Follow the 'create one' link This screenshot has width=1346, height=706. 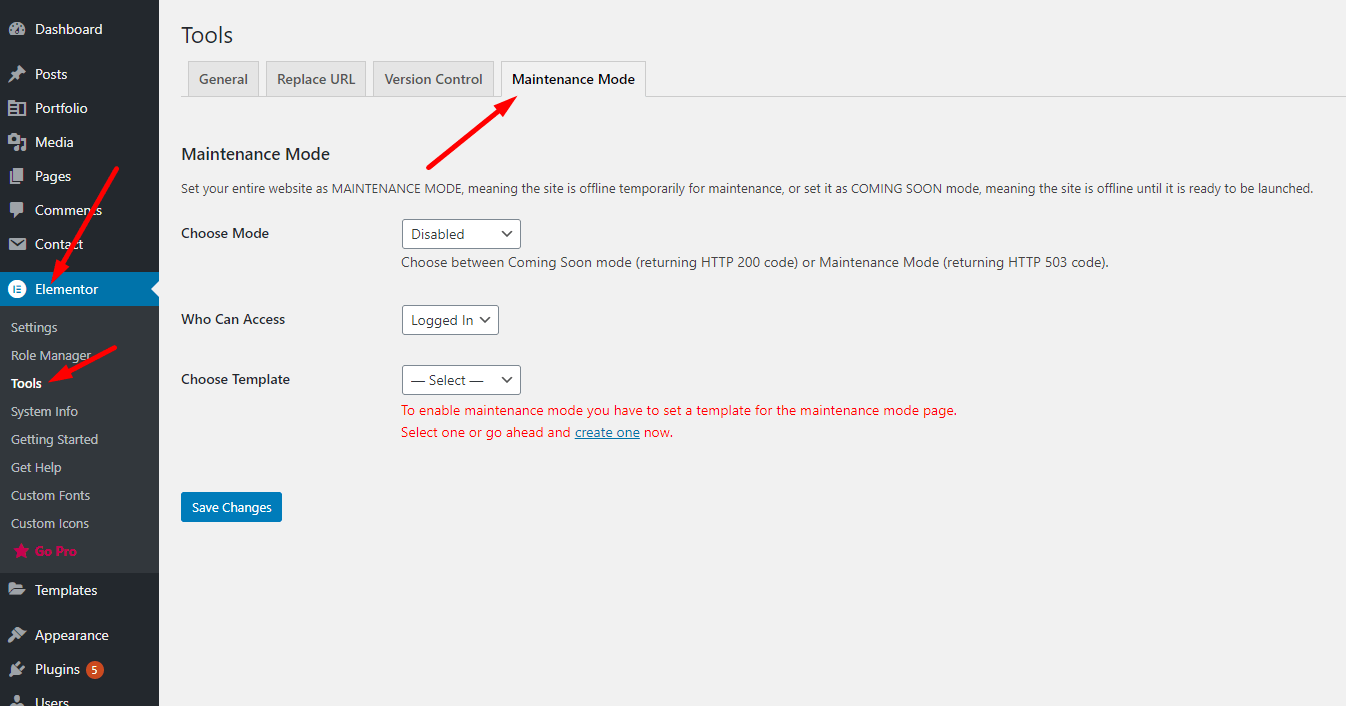coord(607,433)
